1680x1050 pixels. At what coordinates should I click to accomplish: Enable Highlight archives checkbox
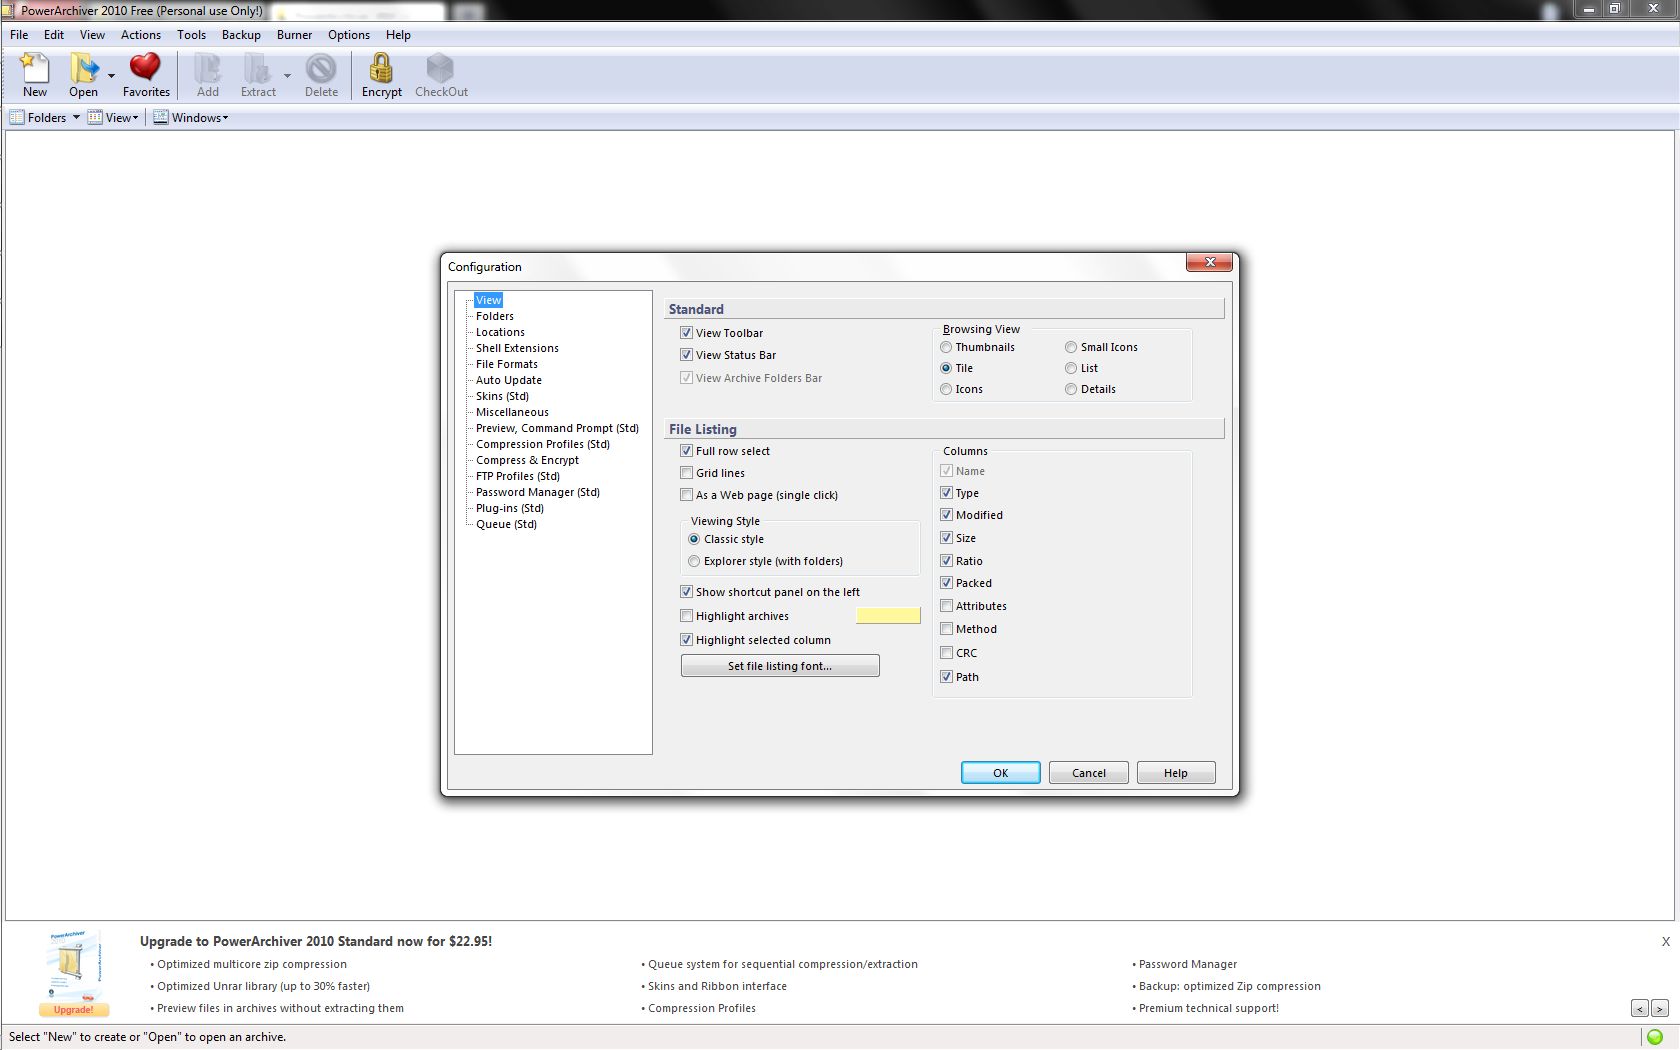(x=686, y=616)
